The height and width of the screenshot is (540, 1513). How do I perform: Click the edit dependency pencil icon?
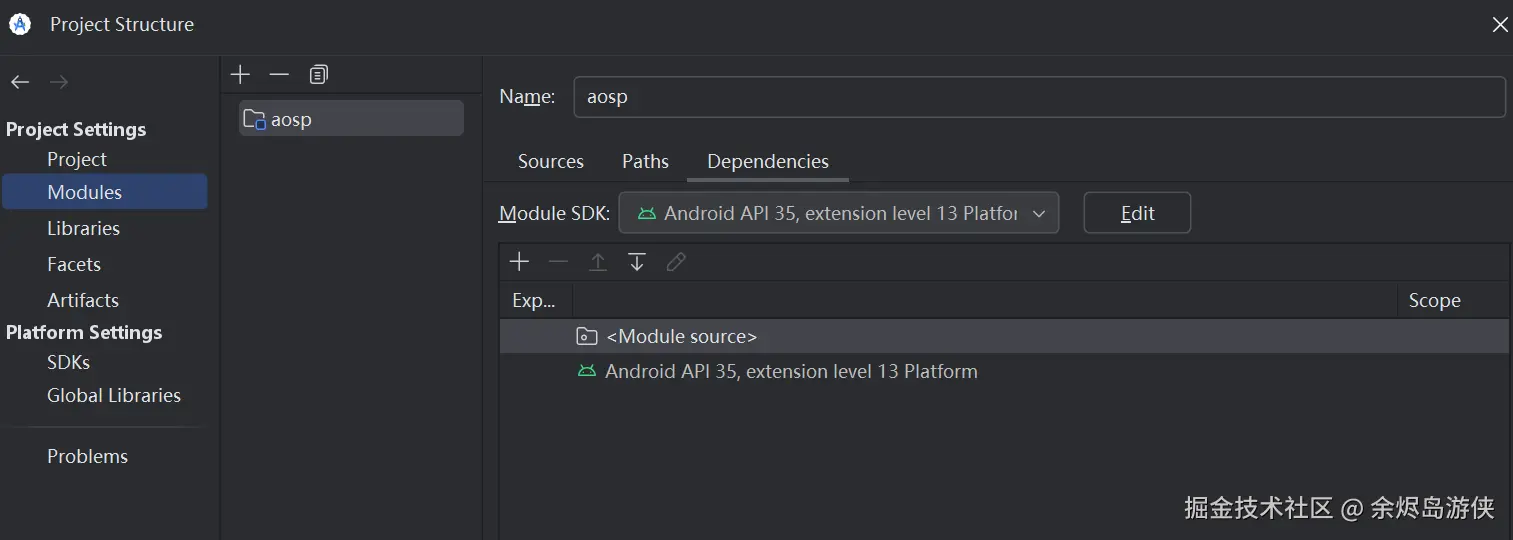coord(676,262)
